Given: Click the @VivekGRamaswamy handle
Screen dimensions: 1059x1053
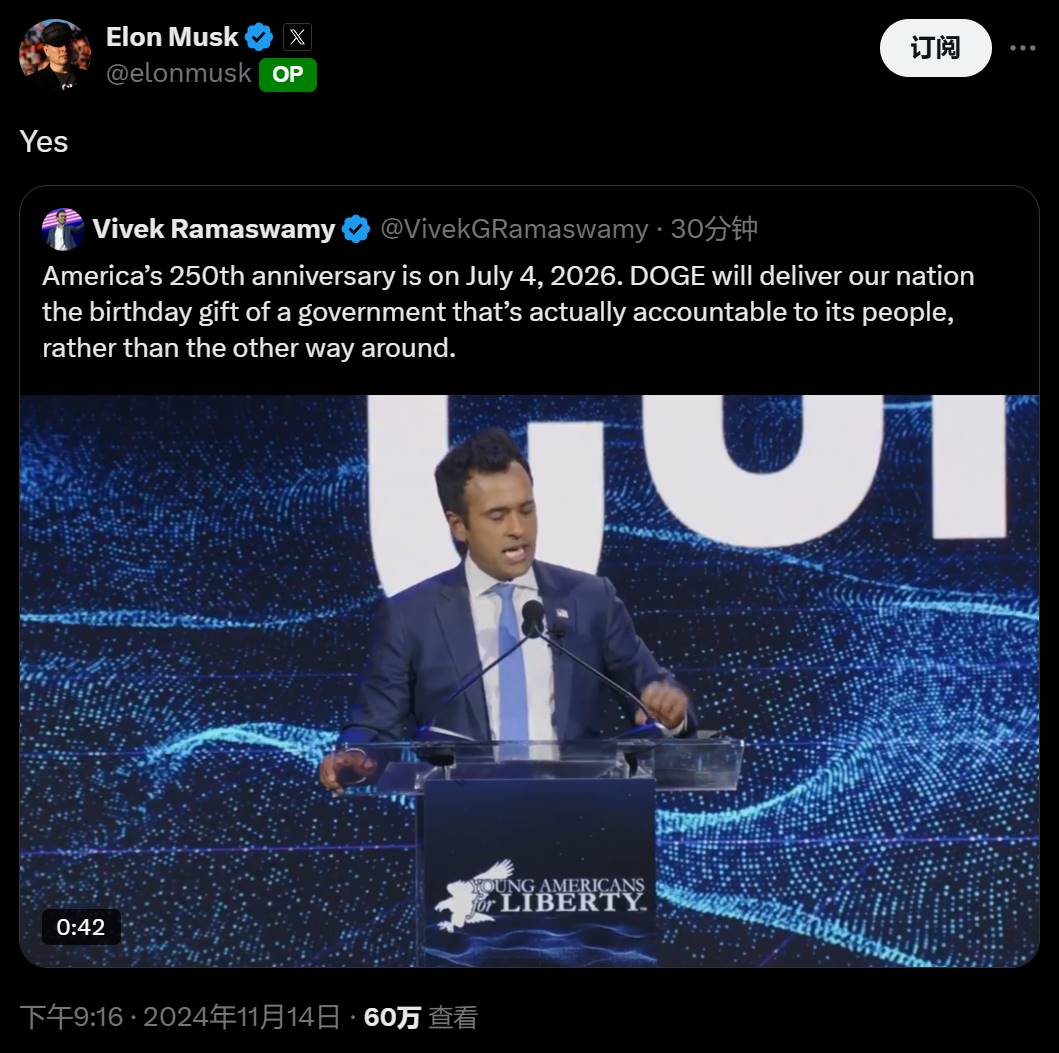Looking at the screenshot, I should click(514, 229).
